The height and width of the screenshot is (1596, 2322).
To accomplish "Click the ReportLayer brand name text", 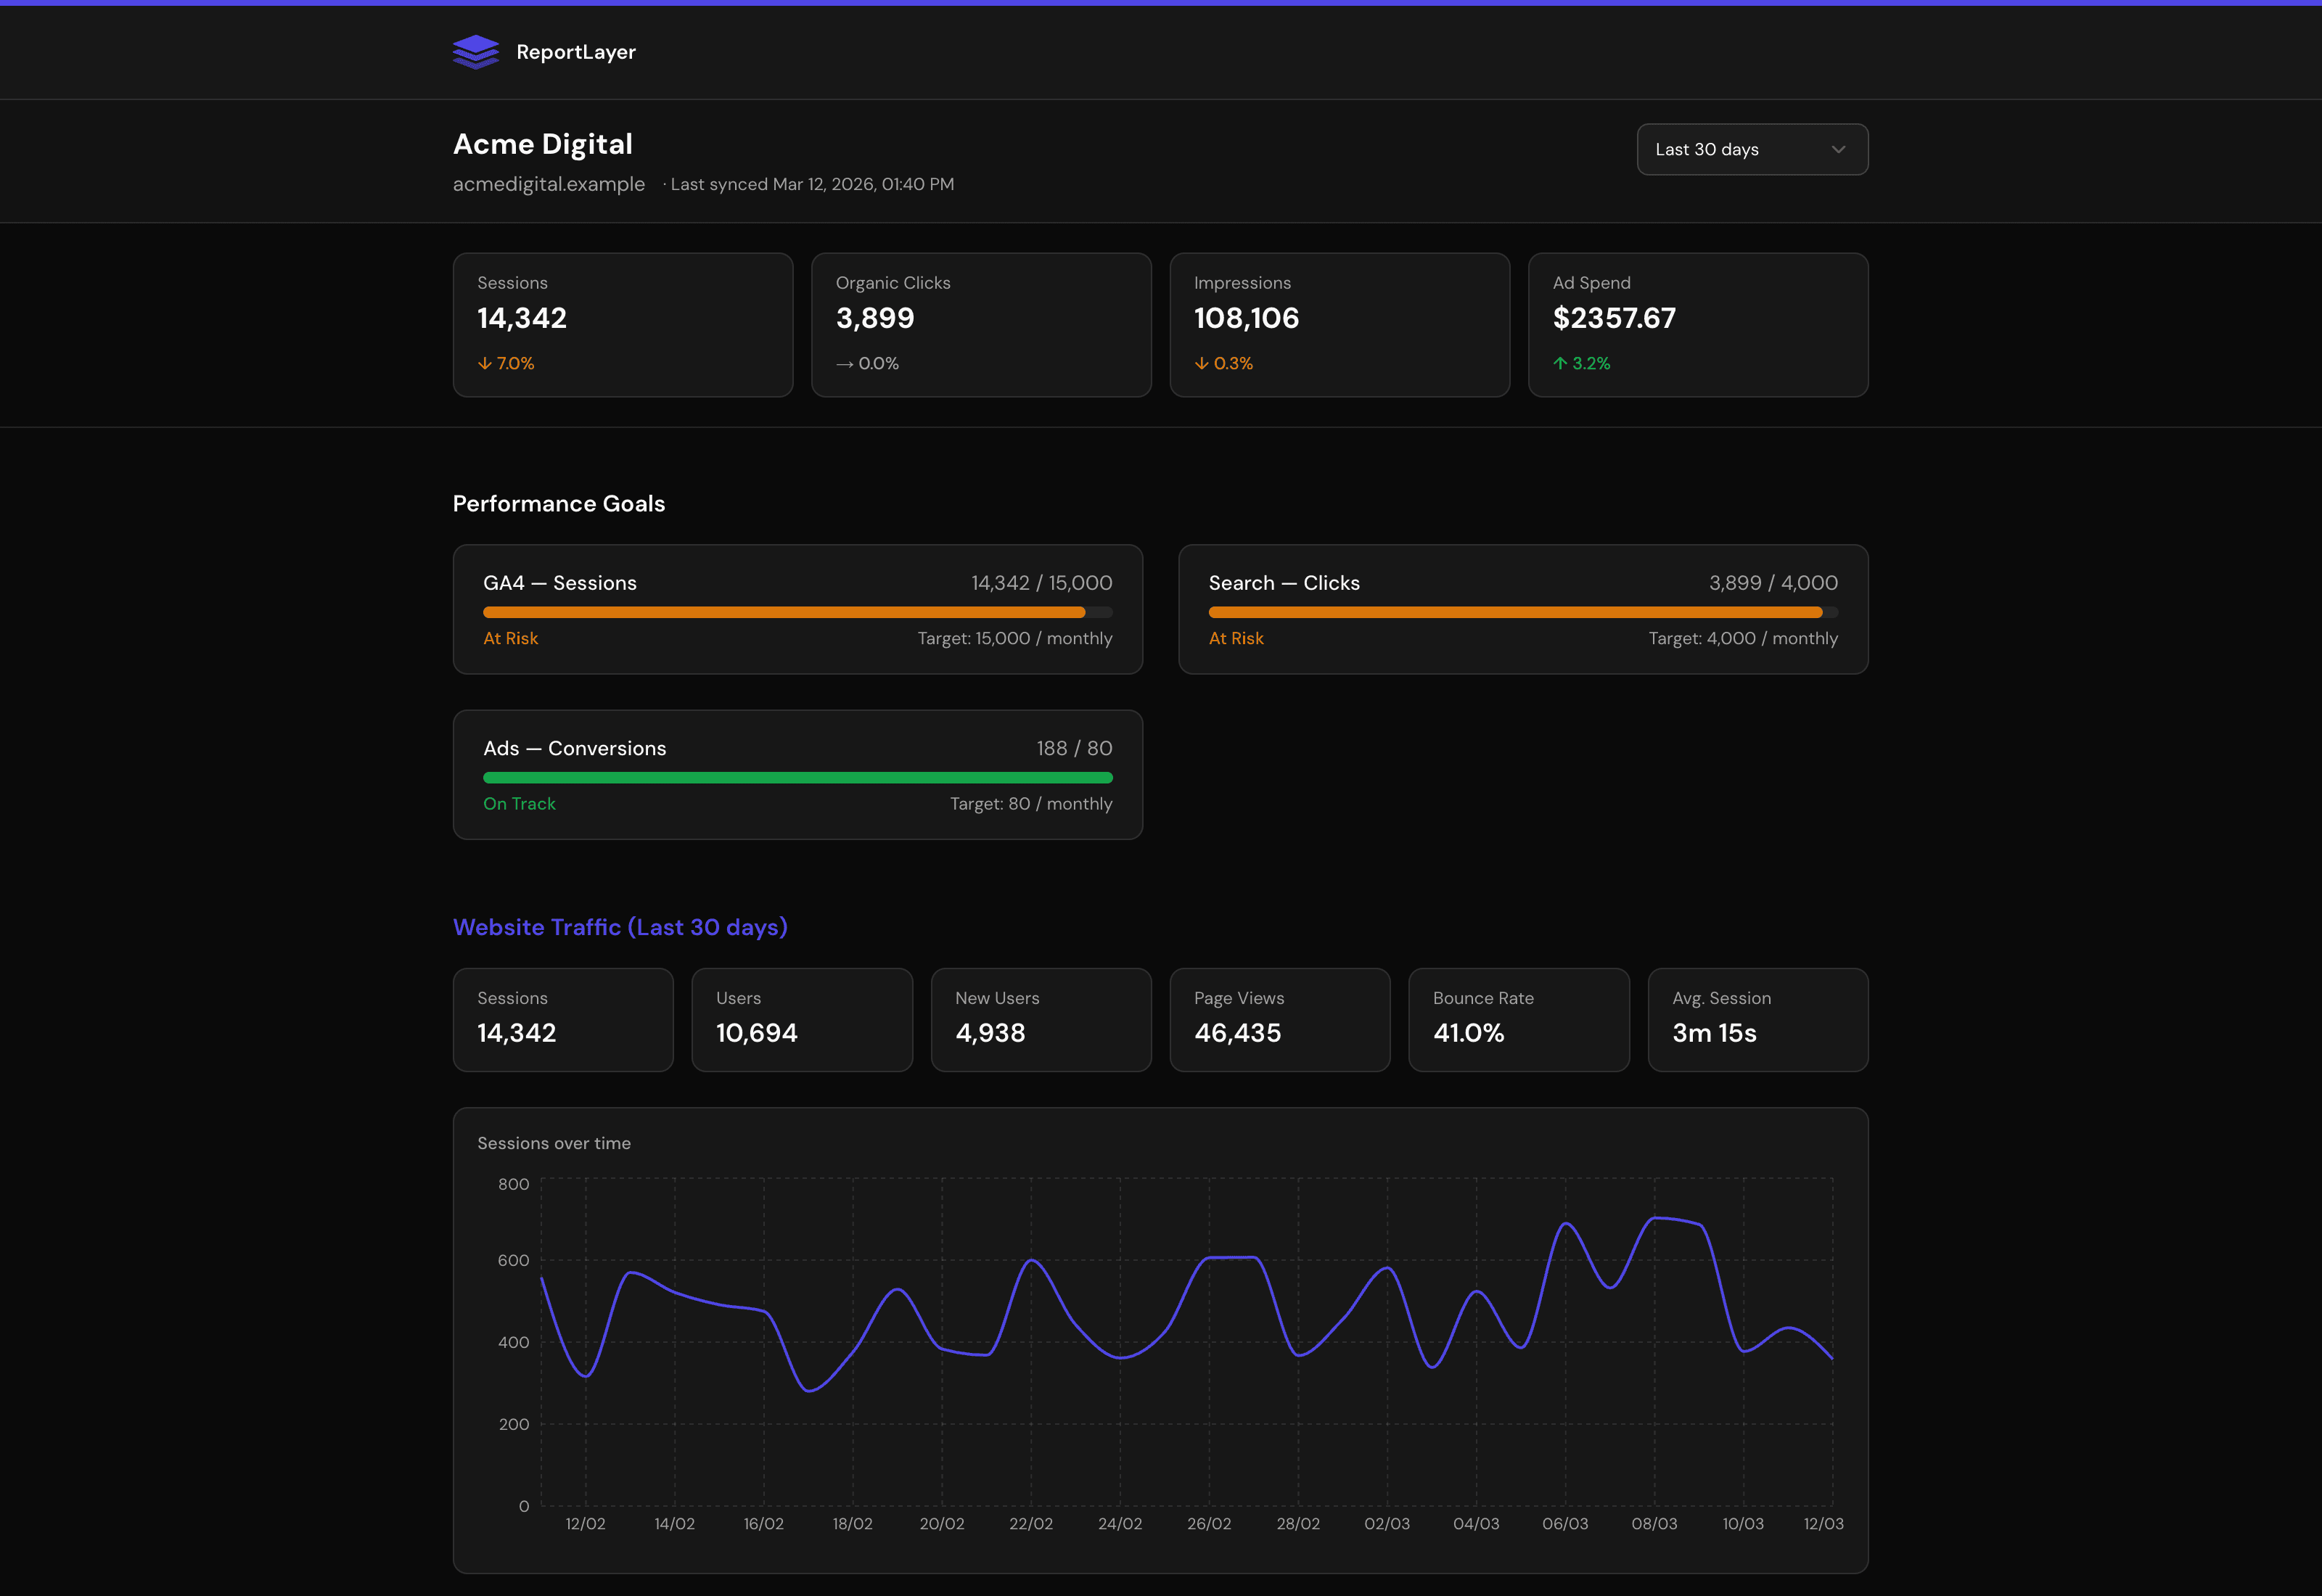I will point(576,52).
